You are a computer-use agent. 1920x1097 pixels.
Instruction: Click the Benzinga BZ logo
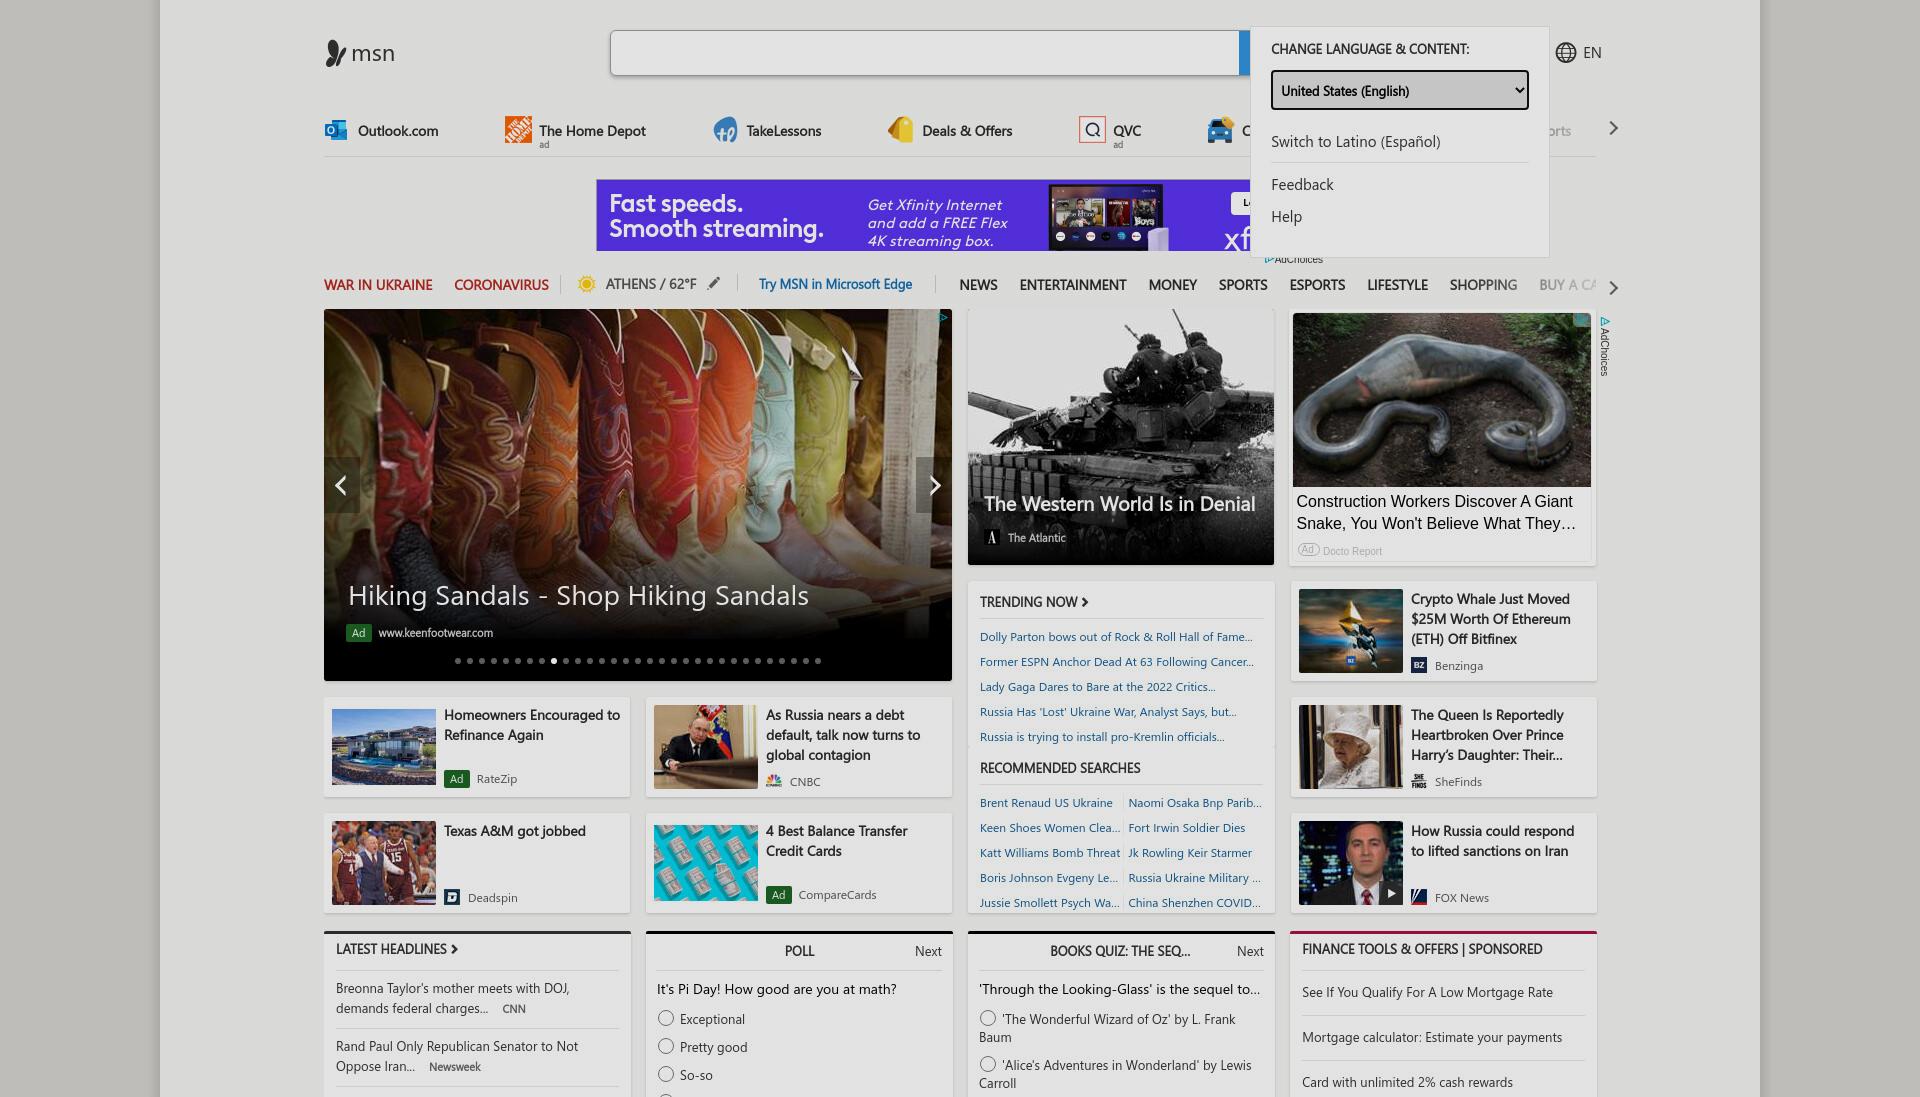[1419, 665]
